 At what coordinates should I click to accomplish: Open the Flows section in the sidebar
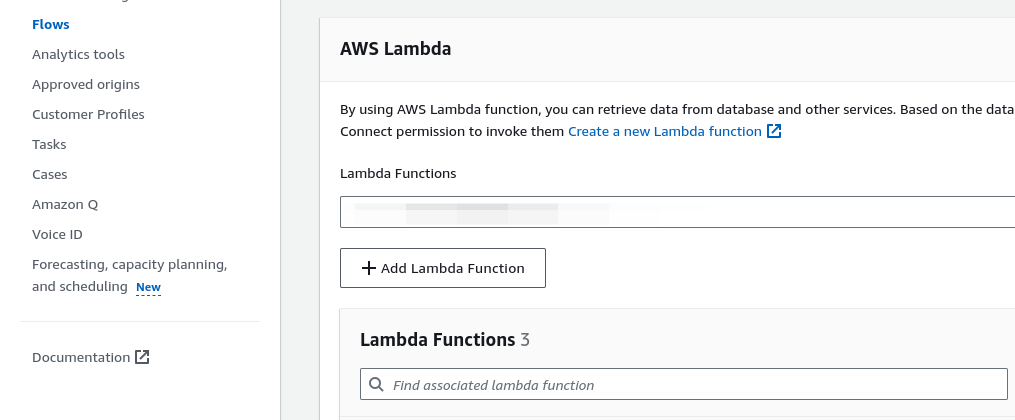(x=51, y=24)
